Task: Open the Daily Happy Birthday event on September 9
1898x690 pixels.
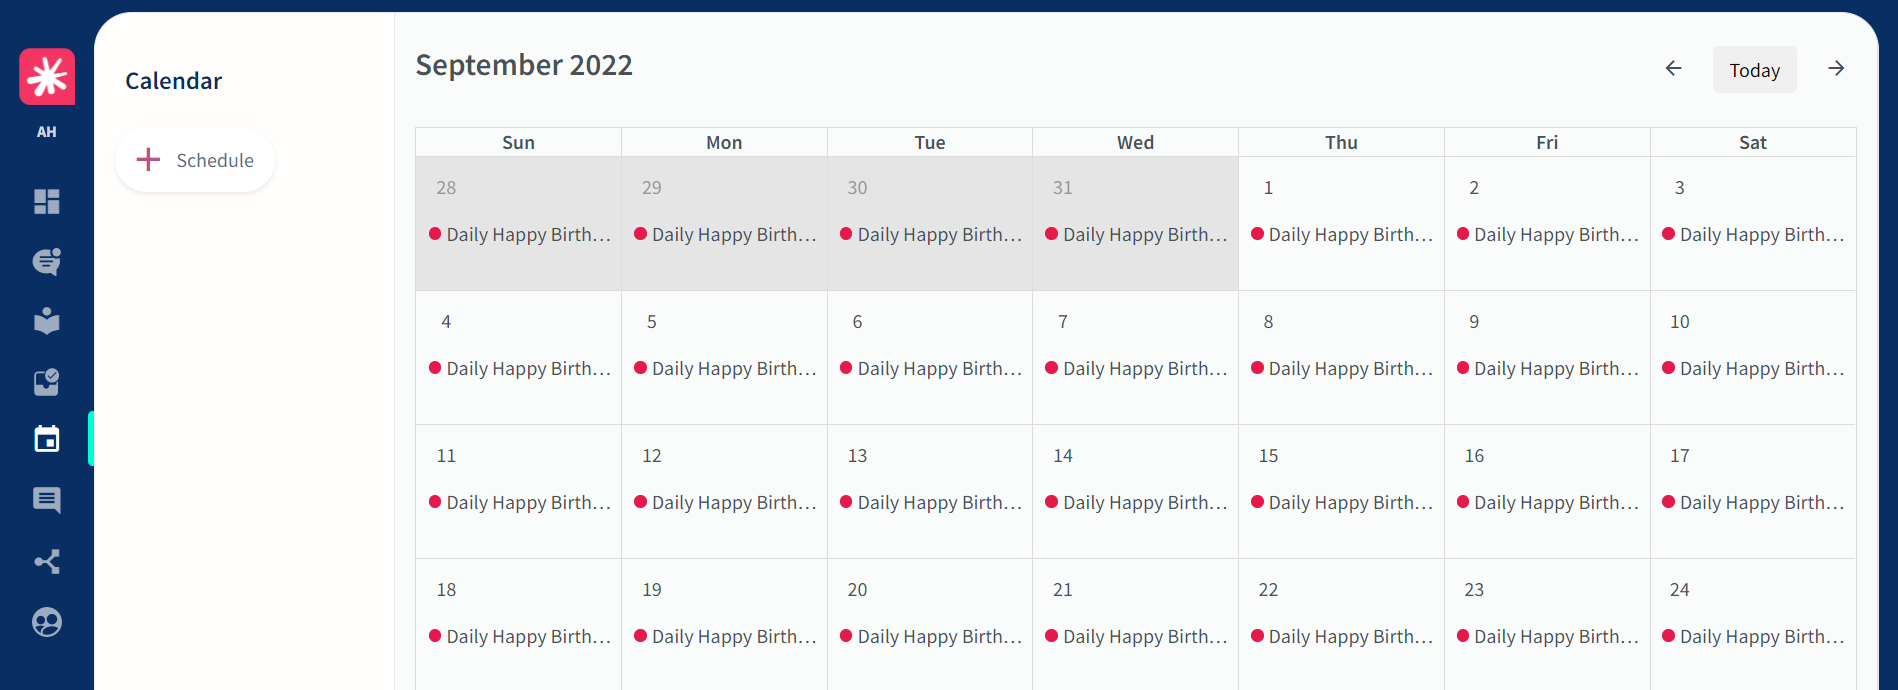Action: 1547,368
